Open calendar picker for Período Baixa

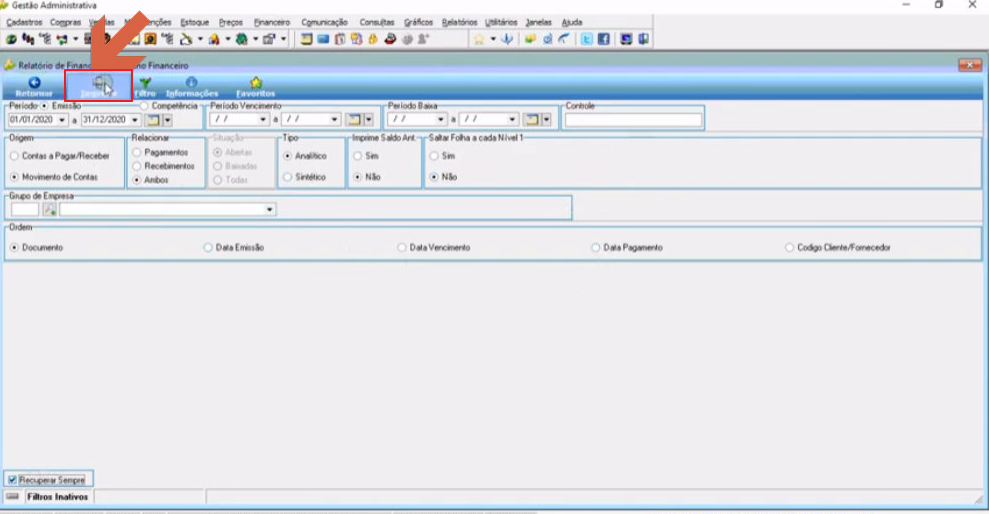point(532,119)
